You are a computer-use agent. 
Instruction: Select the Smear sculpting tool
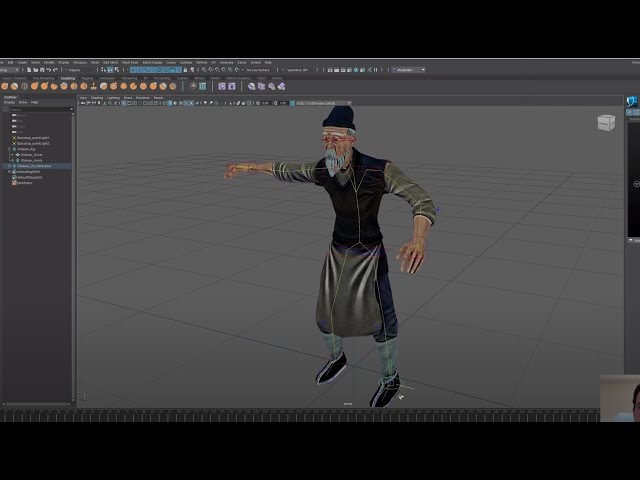pyautogui.click(x=143, y=86)
